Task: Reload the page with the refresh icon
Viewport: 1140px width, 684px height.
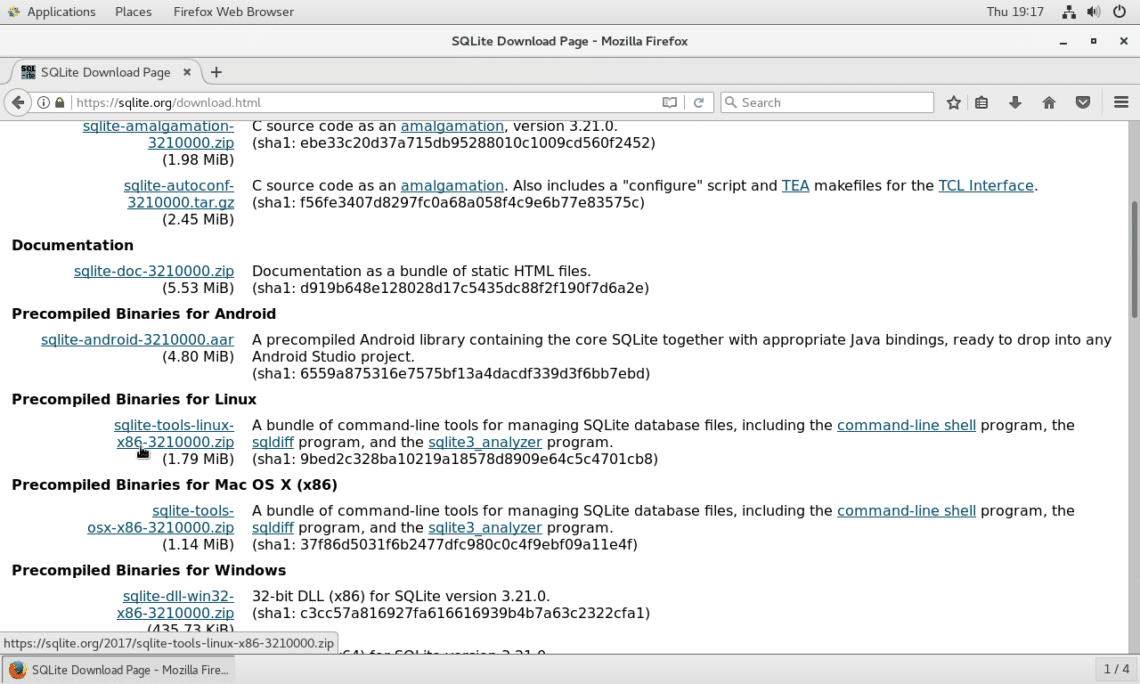Action: point(699,102)
